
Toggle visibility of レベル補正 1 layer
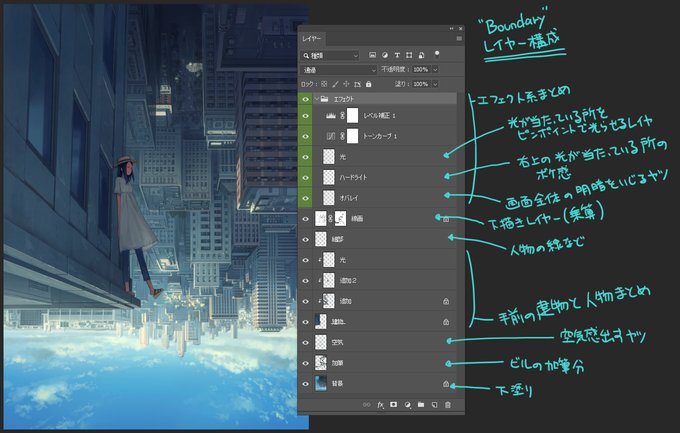point(305,116)
